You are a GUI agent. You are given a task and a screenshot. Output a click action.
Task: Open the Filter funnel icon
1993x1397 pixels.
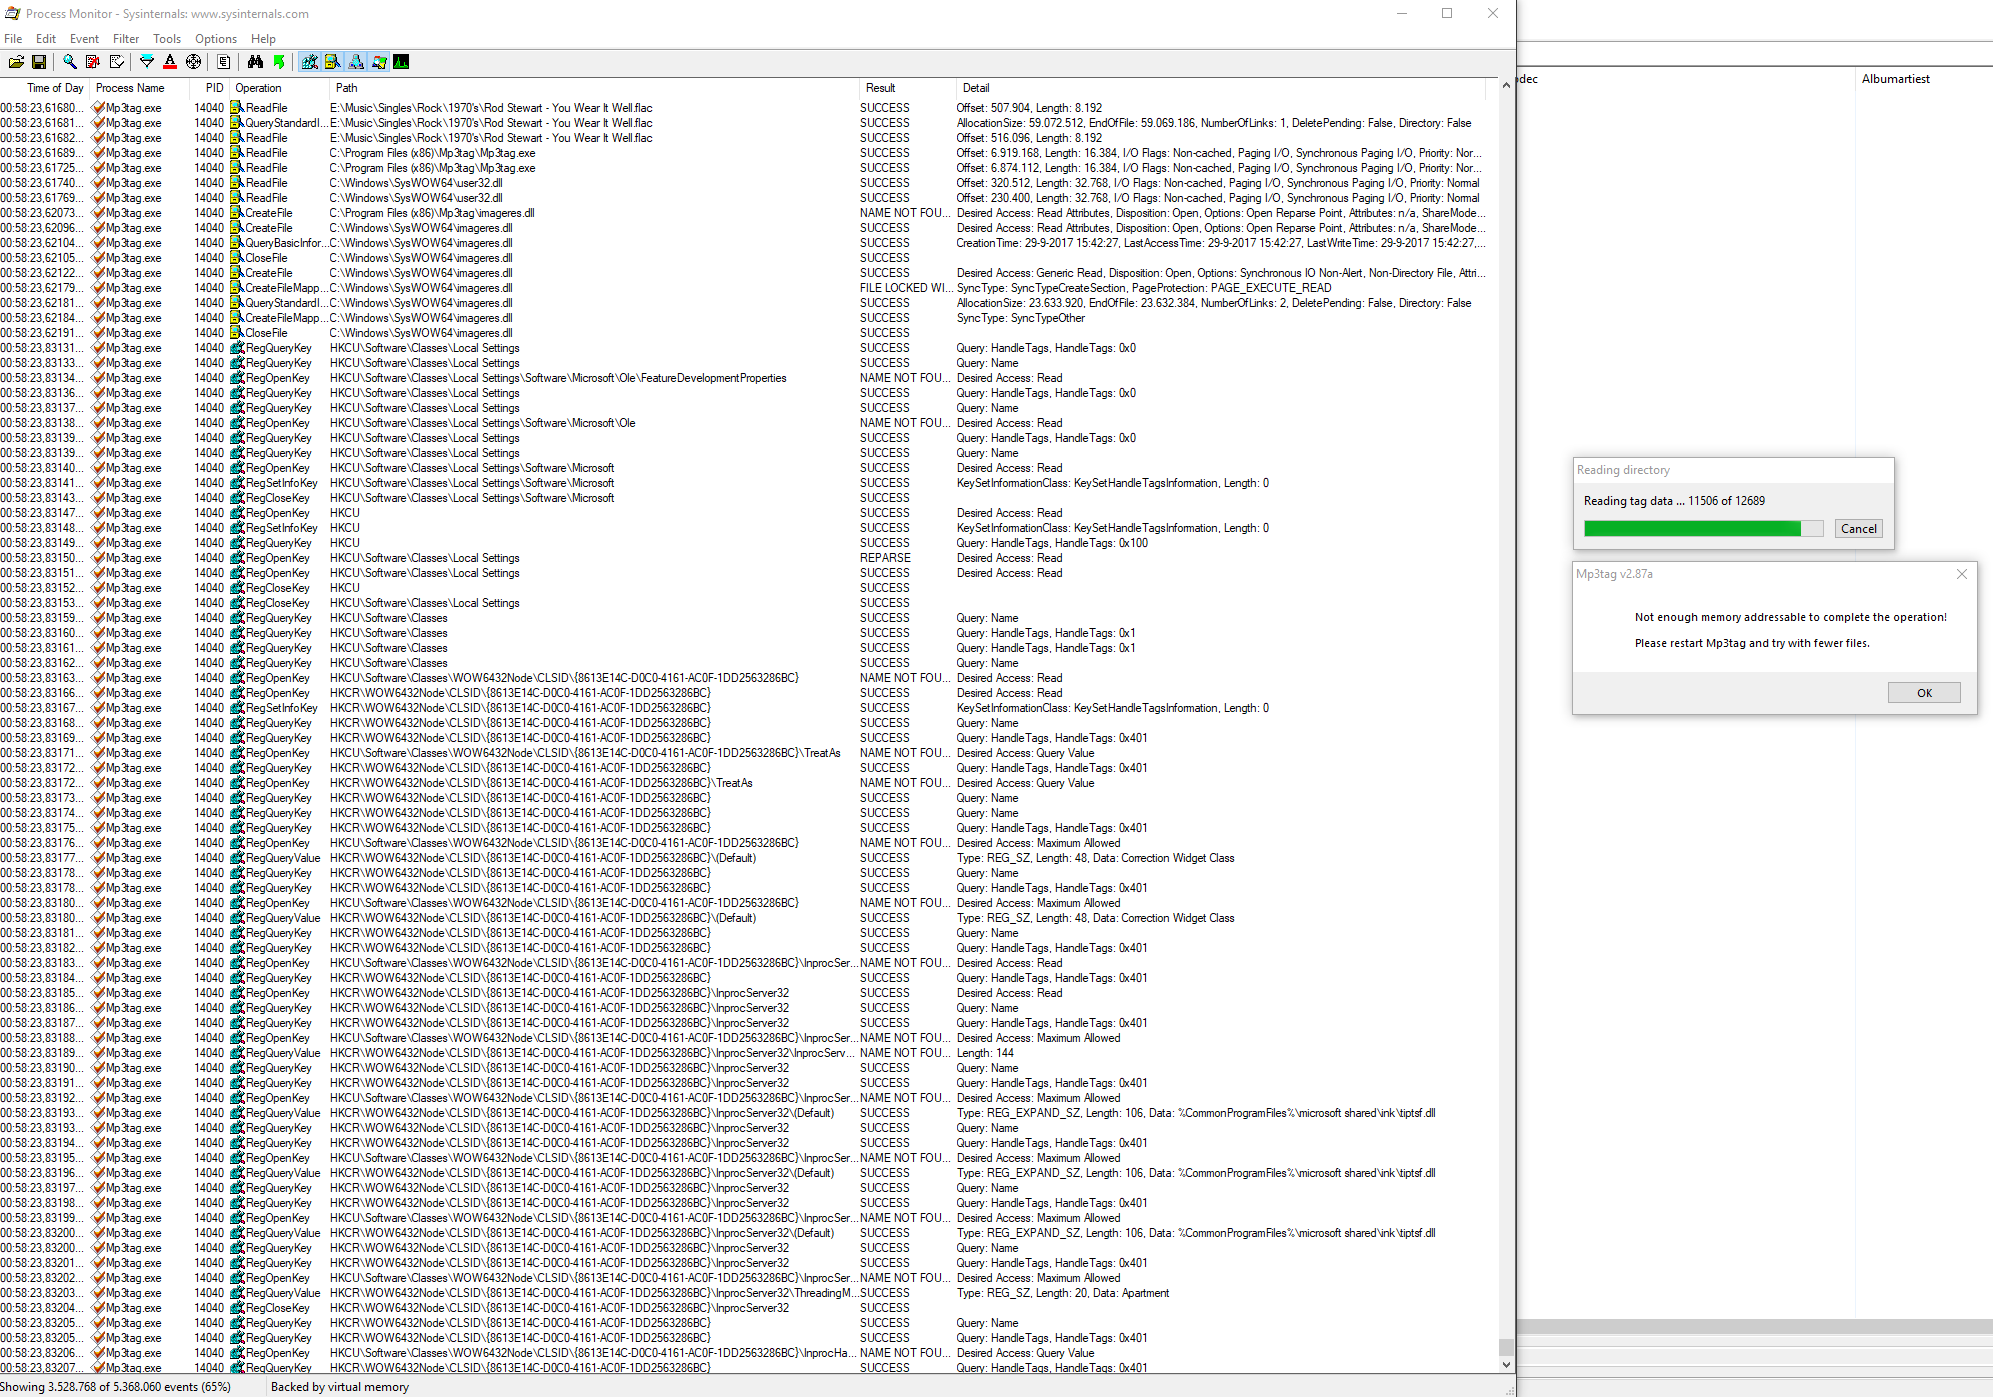tap(147, 62)
